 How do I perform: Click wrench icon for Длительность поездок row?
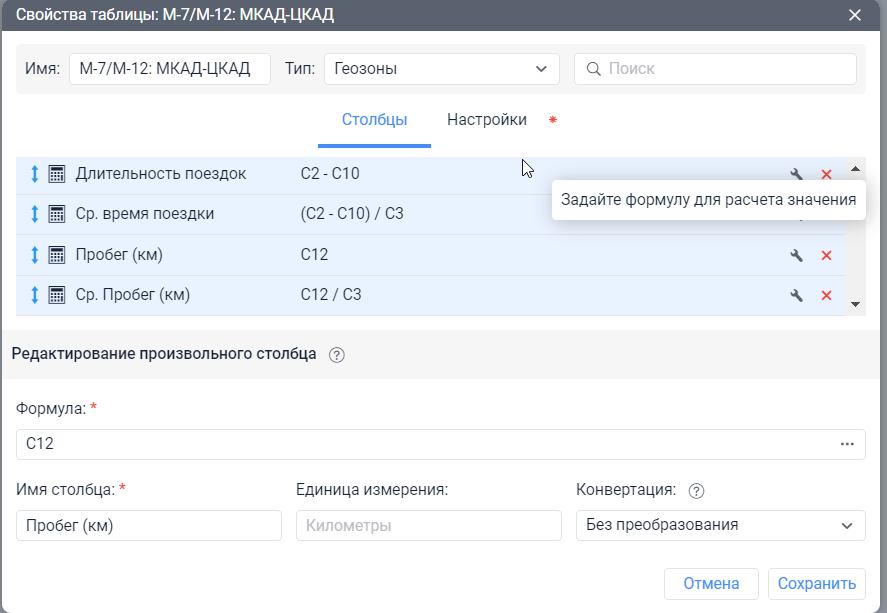pyautogui.click(x=796, y=174)
